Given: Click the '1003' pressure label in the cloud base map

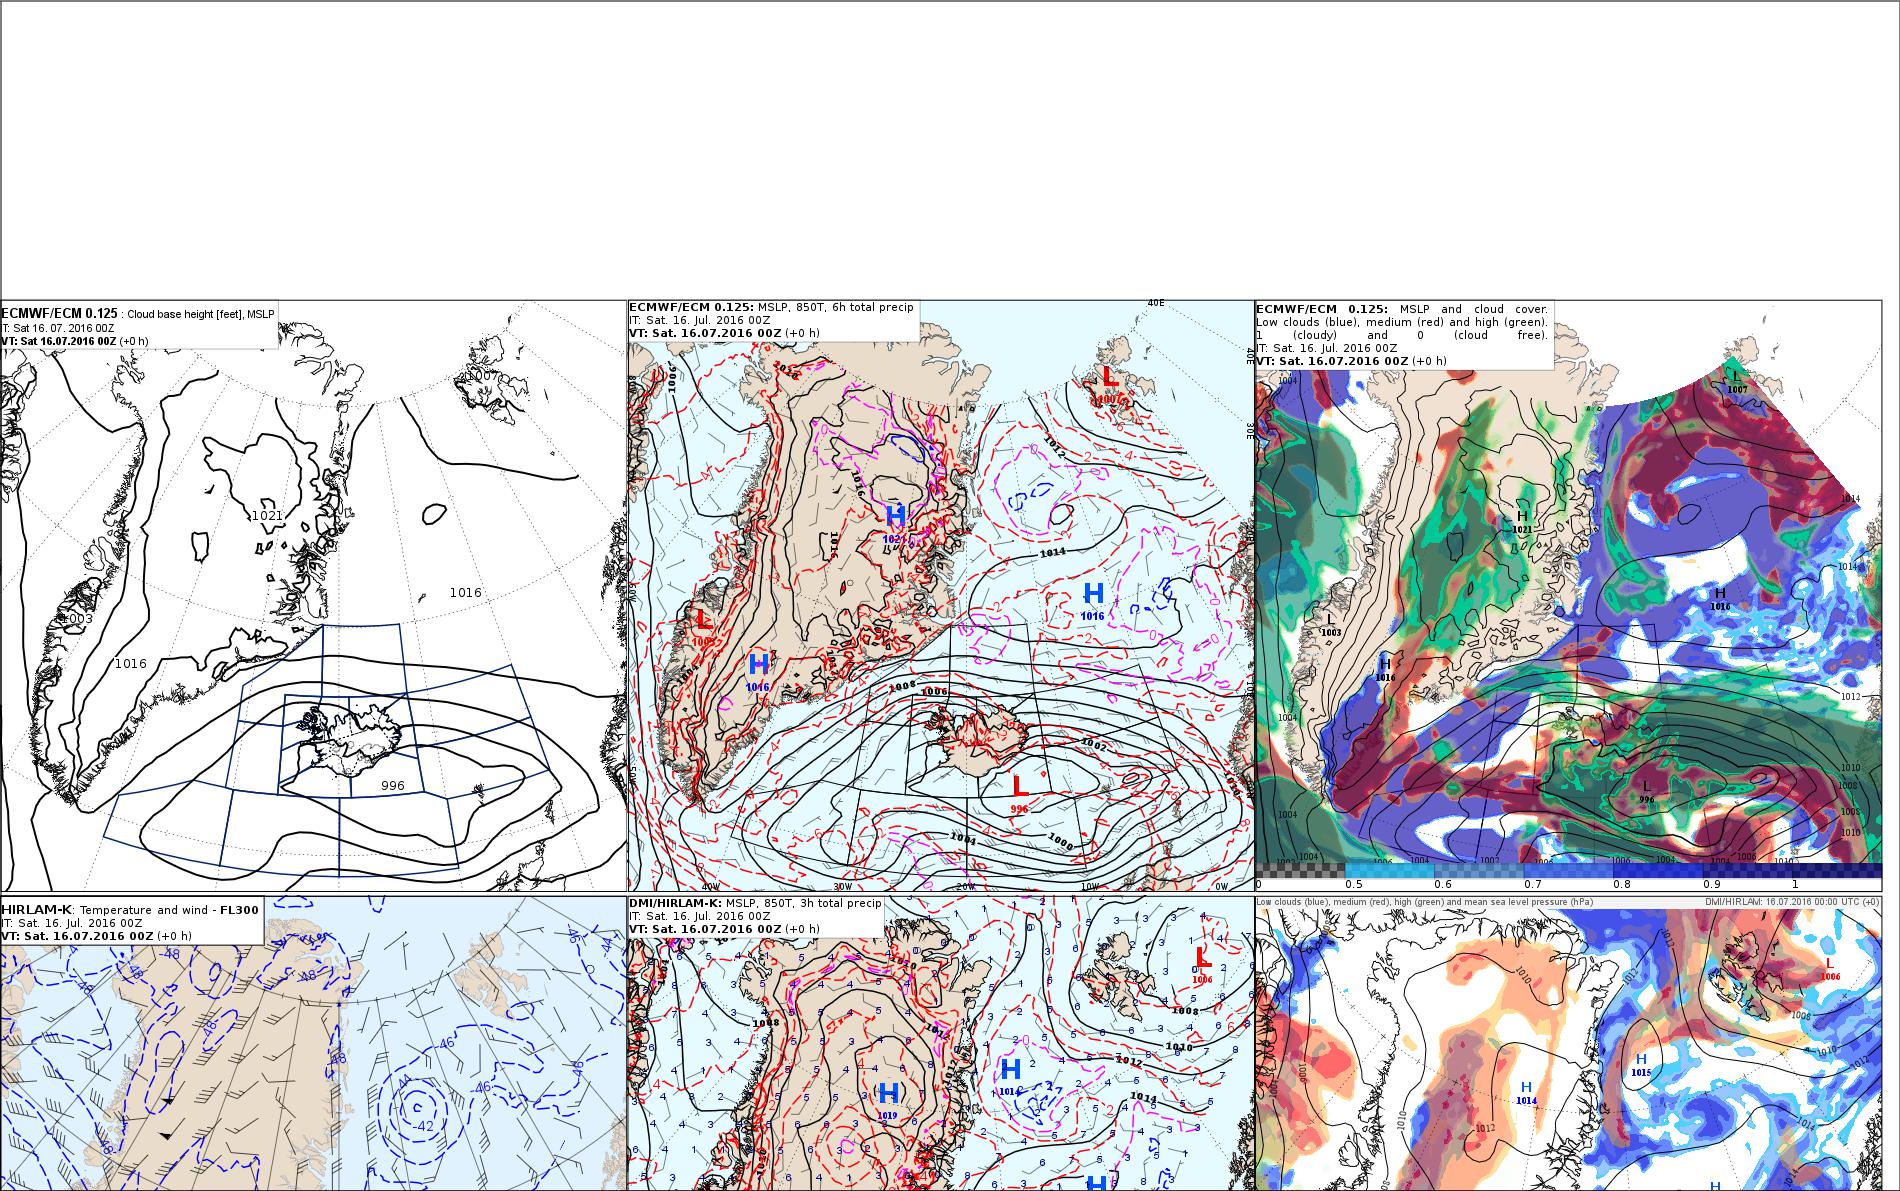Looking at the screenshot, I should [x=77, y=619].
